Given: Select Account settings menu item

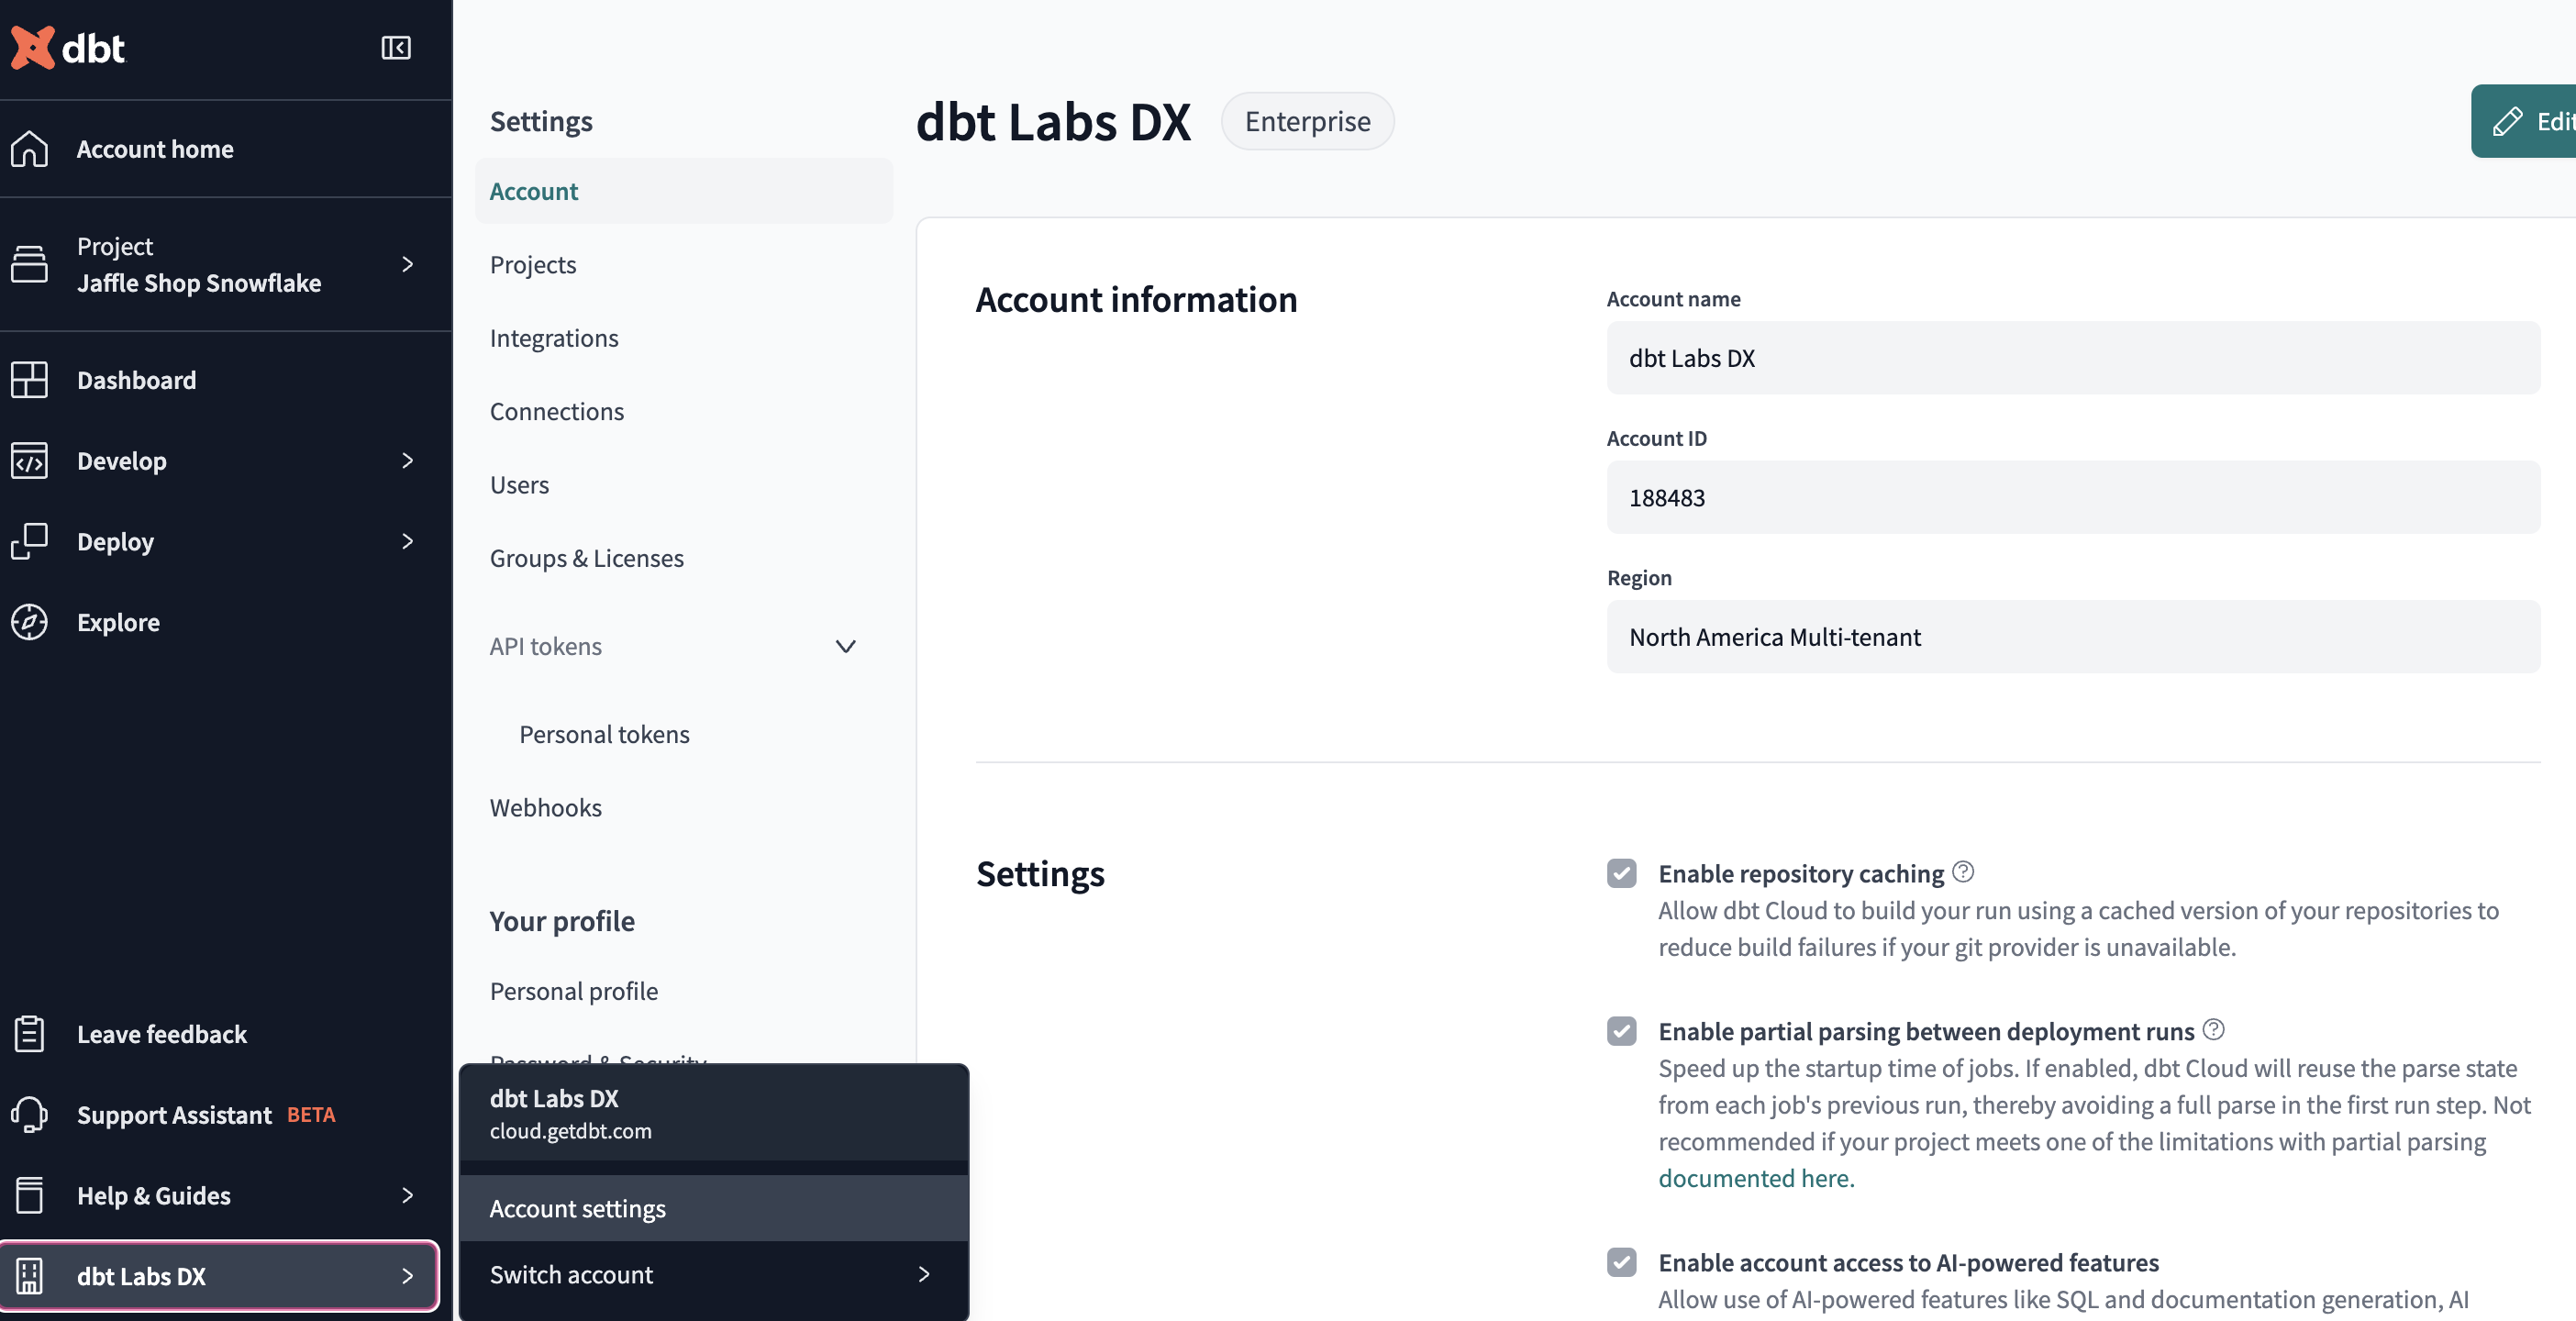Looking at the screenshot, I should tap(576, 1206).
